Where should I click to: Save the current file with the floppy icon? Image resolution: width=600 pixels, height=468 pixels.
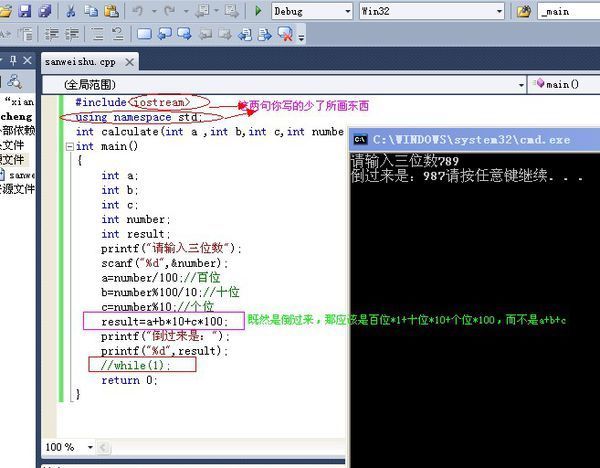point(25,11)
